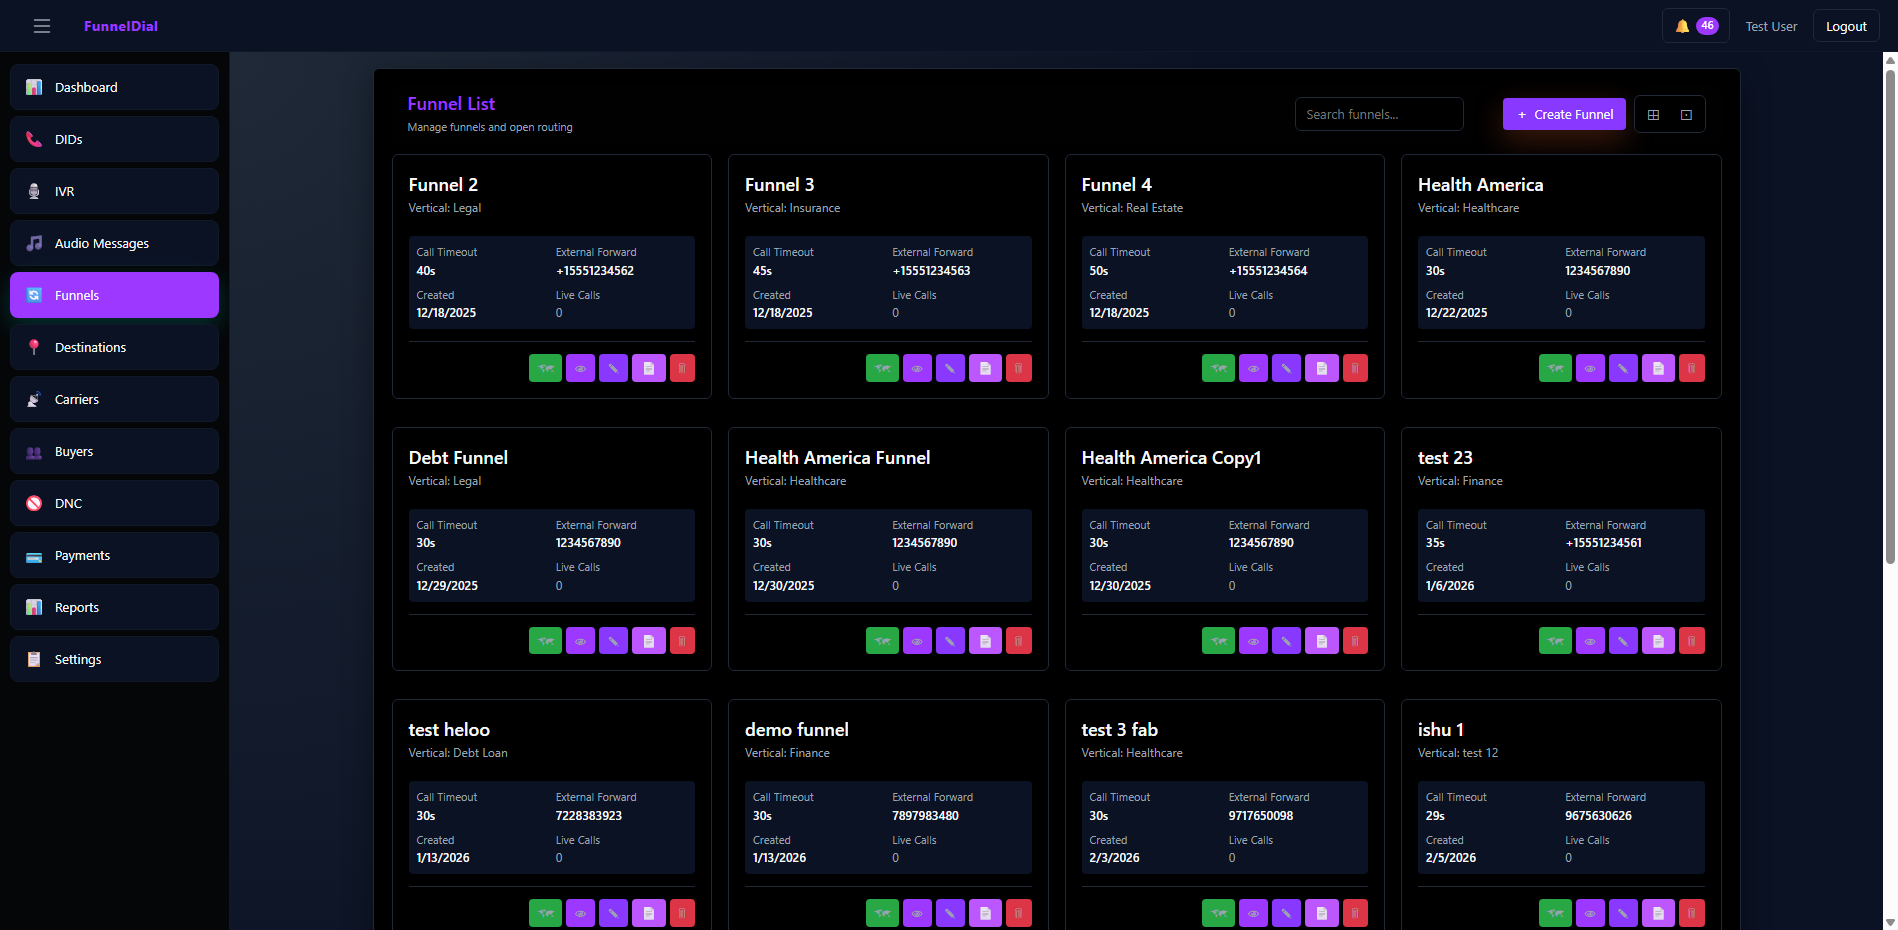The image size is (1898, 930).
Task: Go to Destinations in the sidebar
Action: 114,347
